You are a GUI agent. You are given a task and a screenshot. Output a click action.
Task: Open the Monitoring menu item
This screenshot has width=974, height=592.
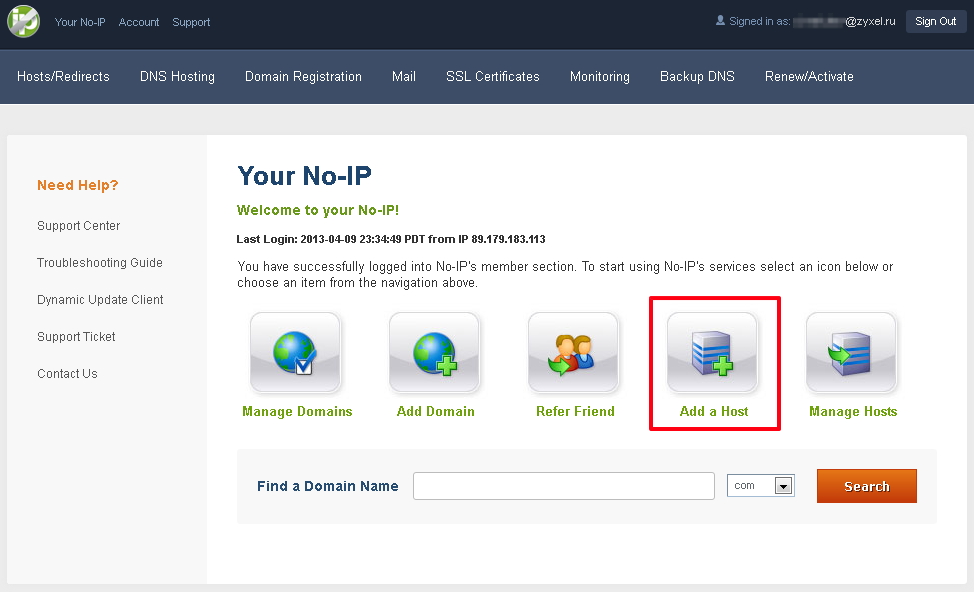[x=599, y=76]
